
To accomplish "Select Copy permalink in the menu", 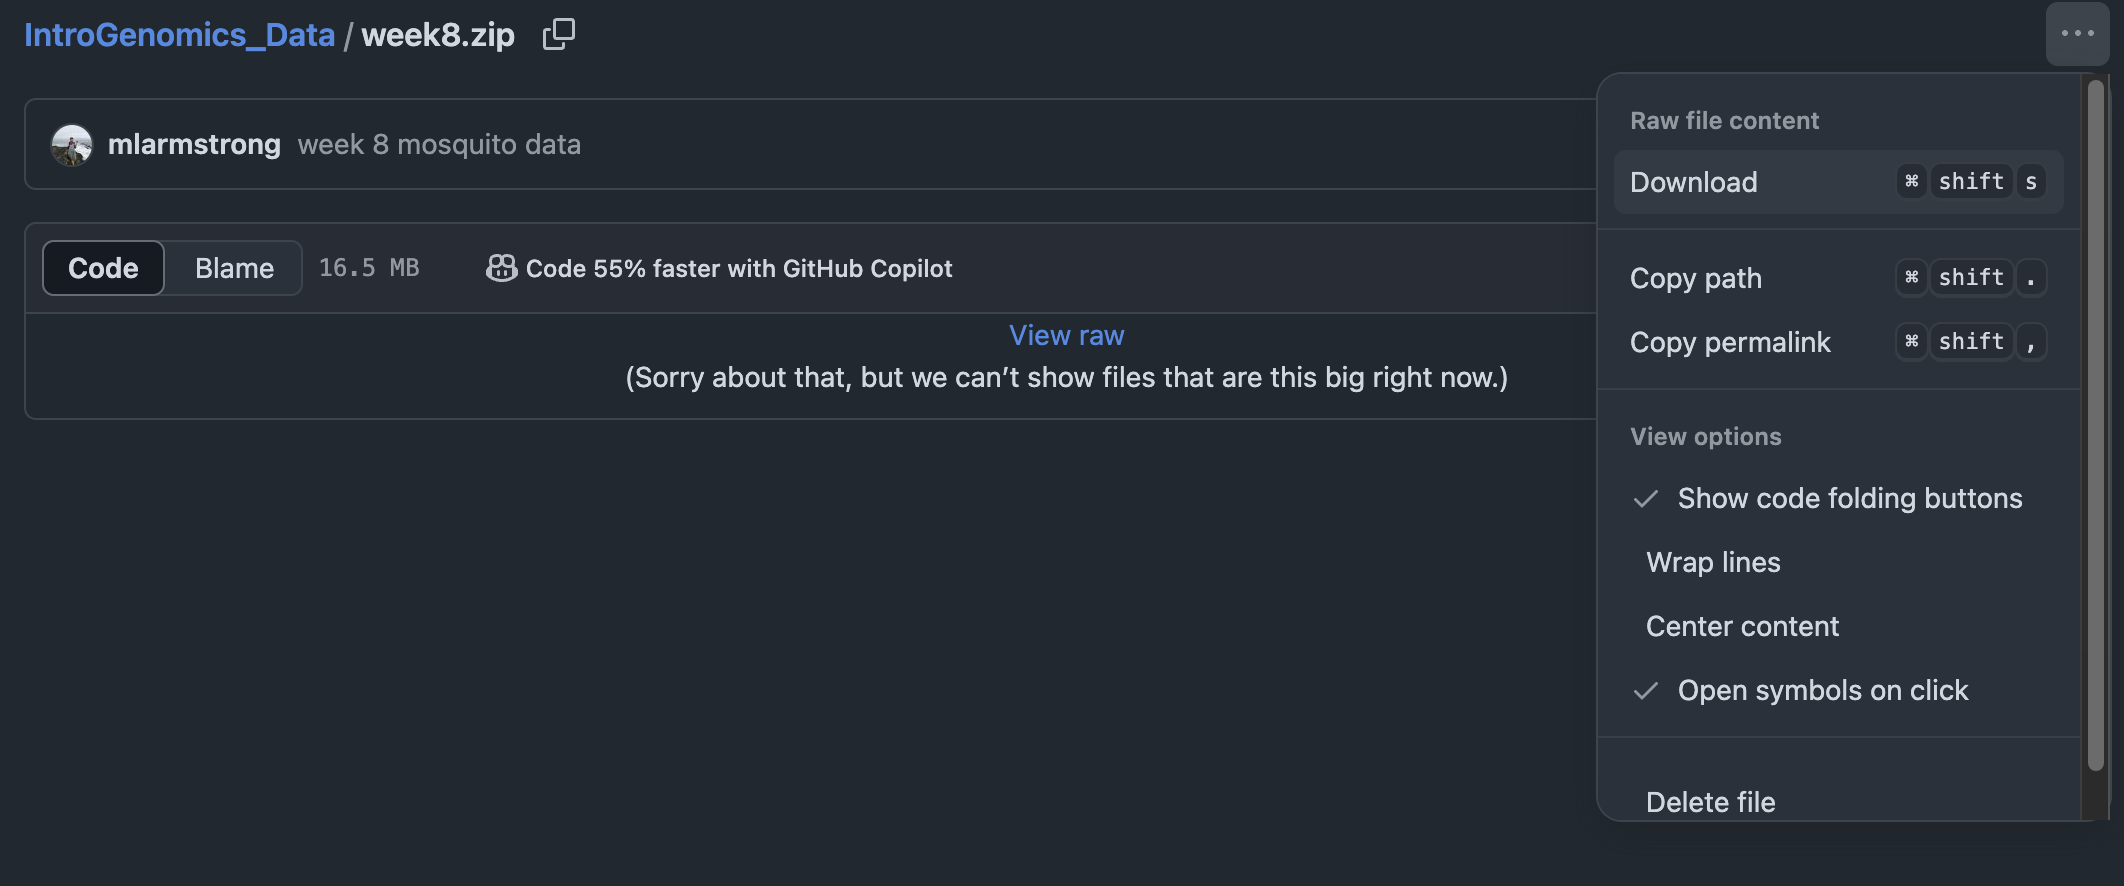I will pyautogui.click(x=1730, y=342).
